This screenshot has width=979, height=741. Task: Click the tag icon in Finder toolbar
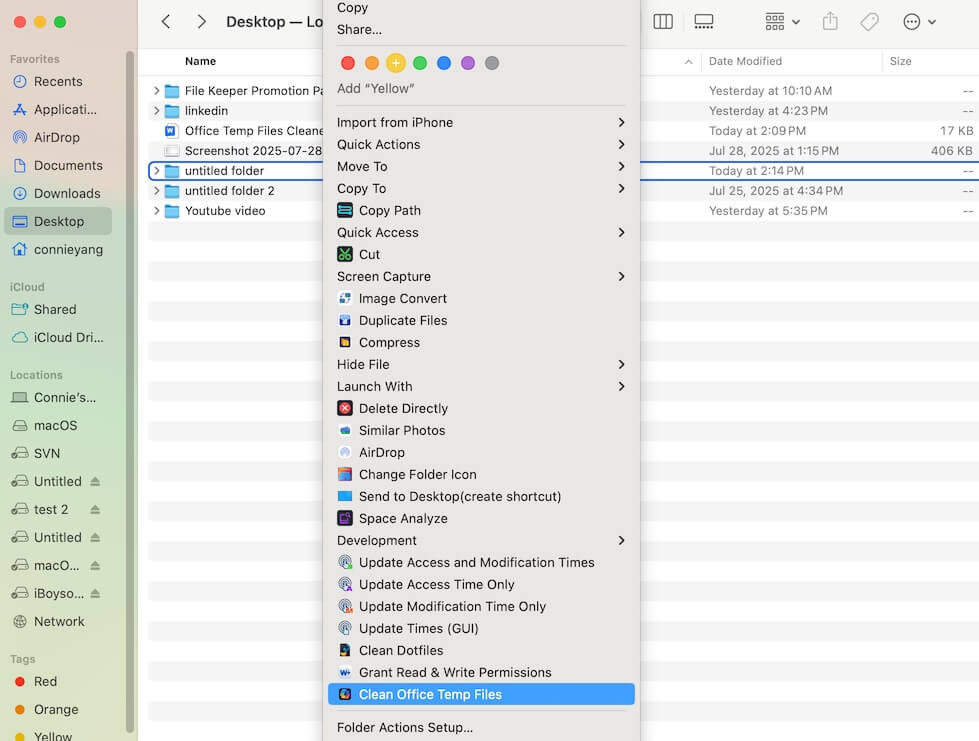click(x=869, y=21)
